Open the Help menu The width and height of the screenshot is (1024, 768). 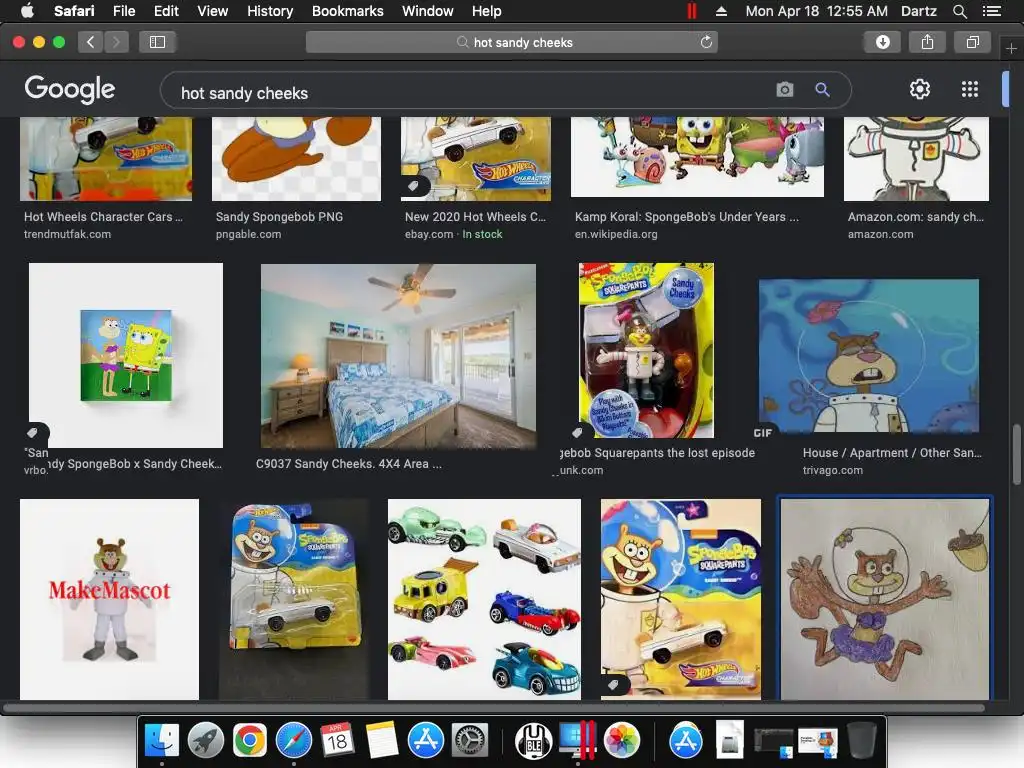[x=487, y=11]
